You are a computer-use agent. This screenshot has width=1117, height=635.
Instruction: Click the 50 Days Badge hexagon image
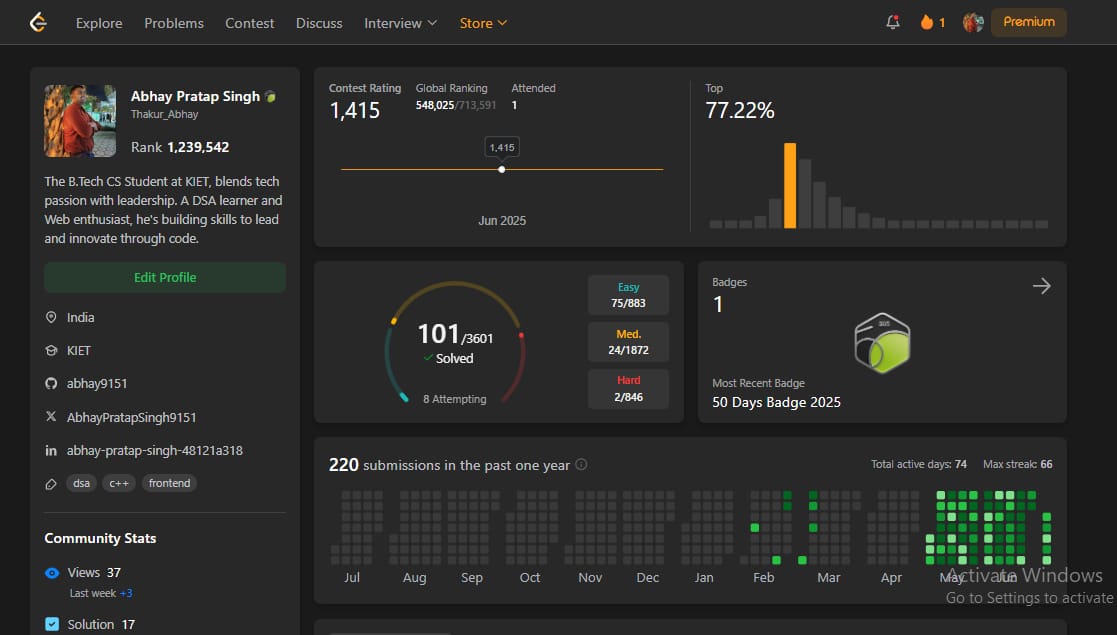(883, 343)
